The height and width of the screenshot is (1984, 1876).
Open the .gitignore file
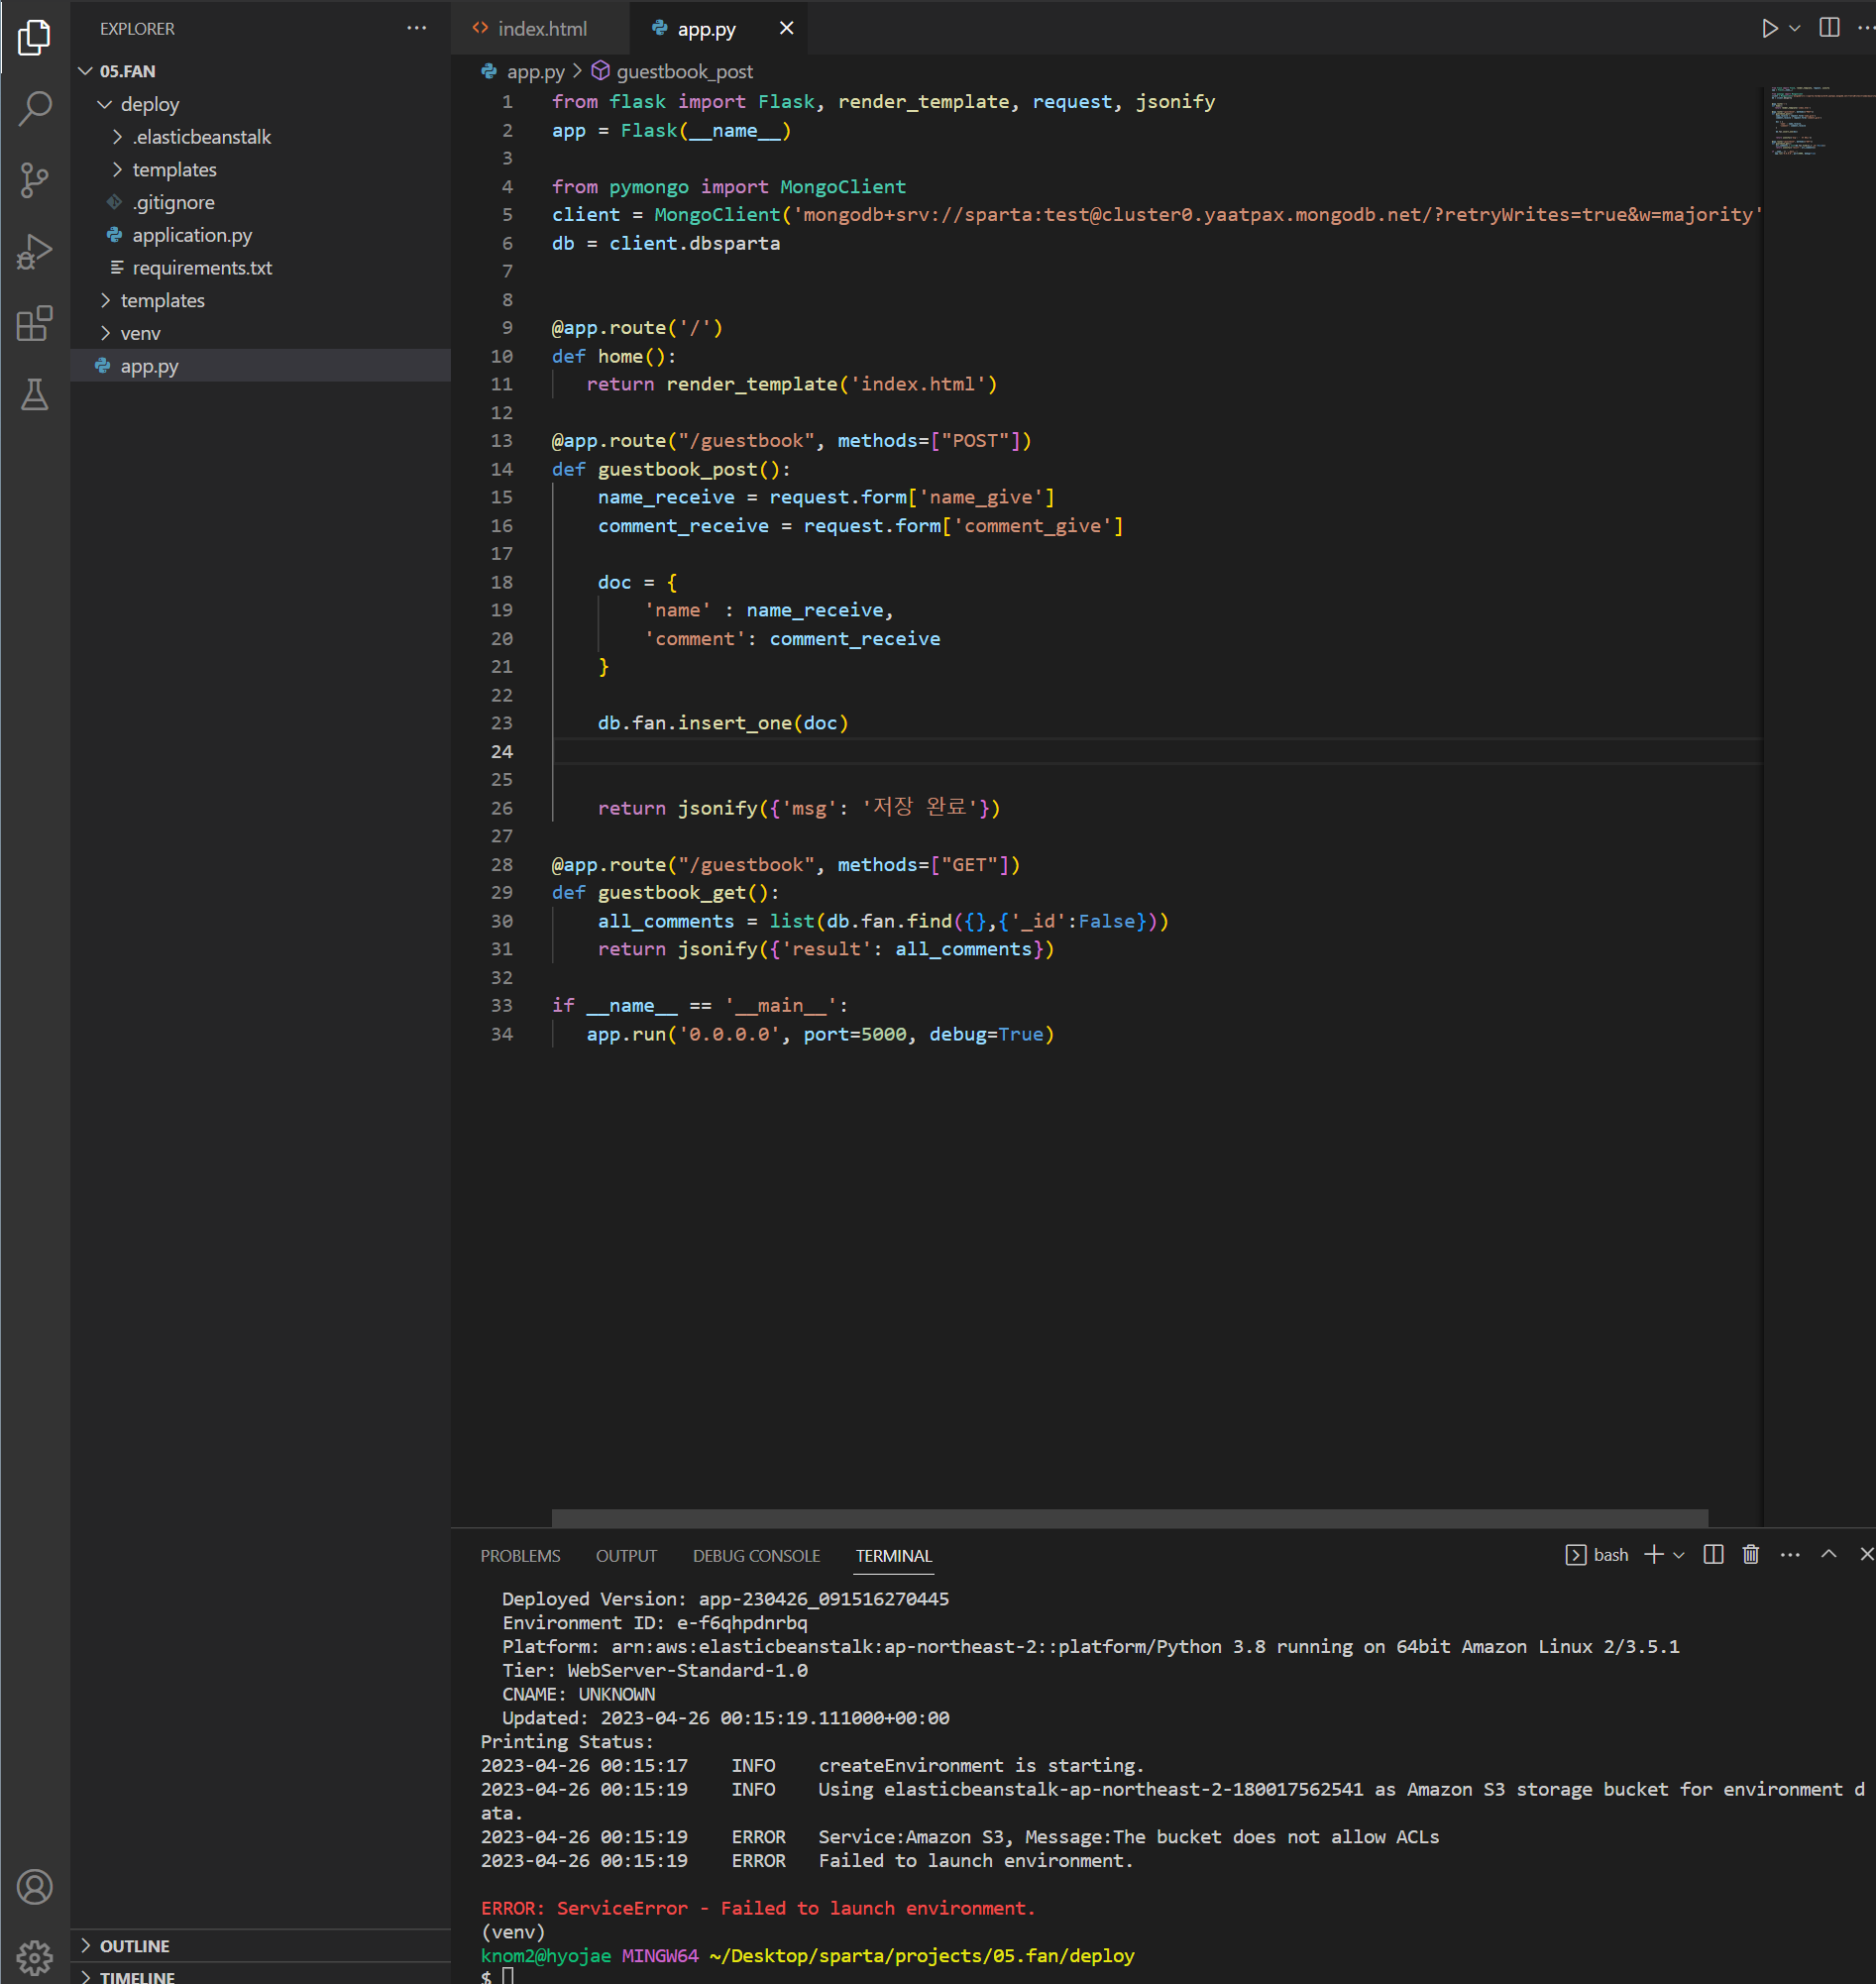point(260,202)
